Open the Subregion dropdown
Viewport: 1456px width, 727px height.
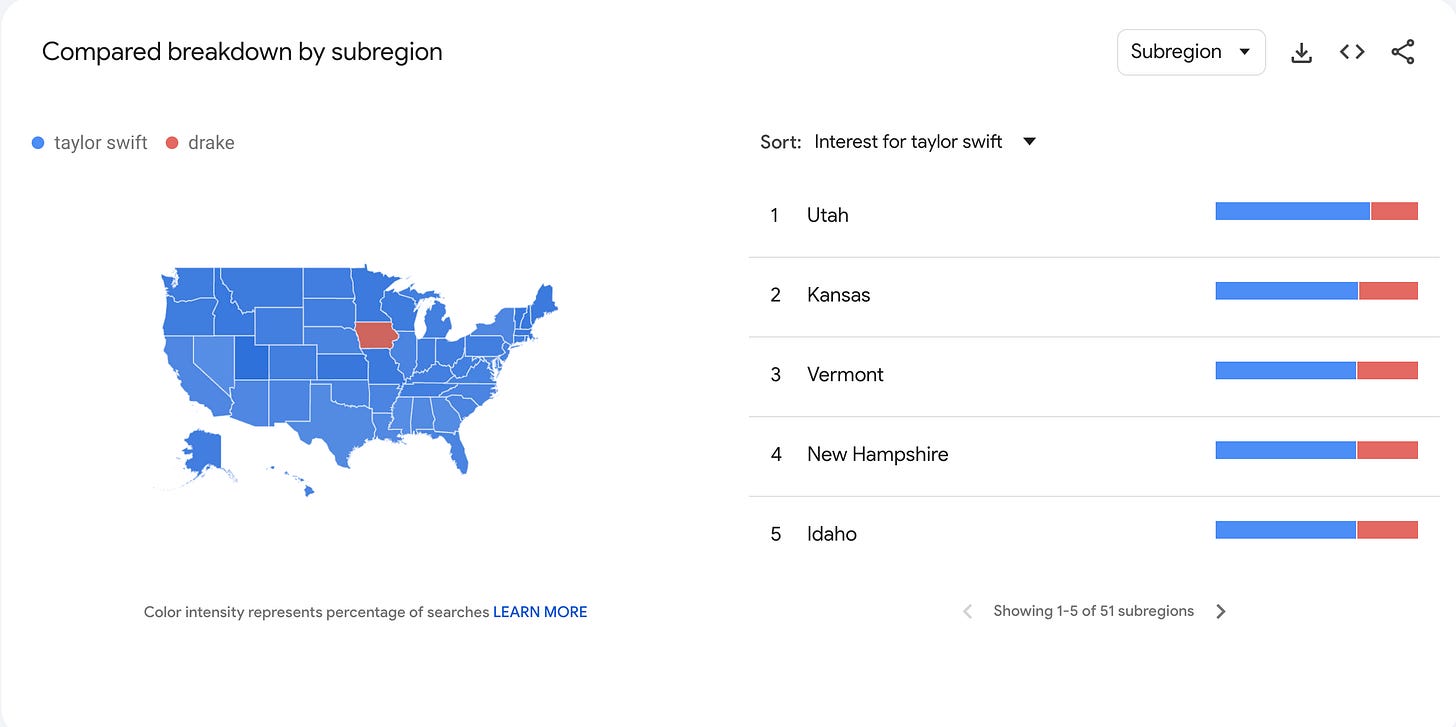[1191, 52]
